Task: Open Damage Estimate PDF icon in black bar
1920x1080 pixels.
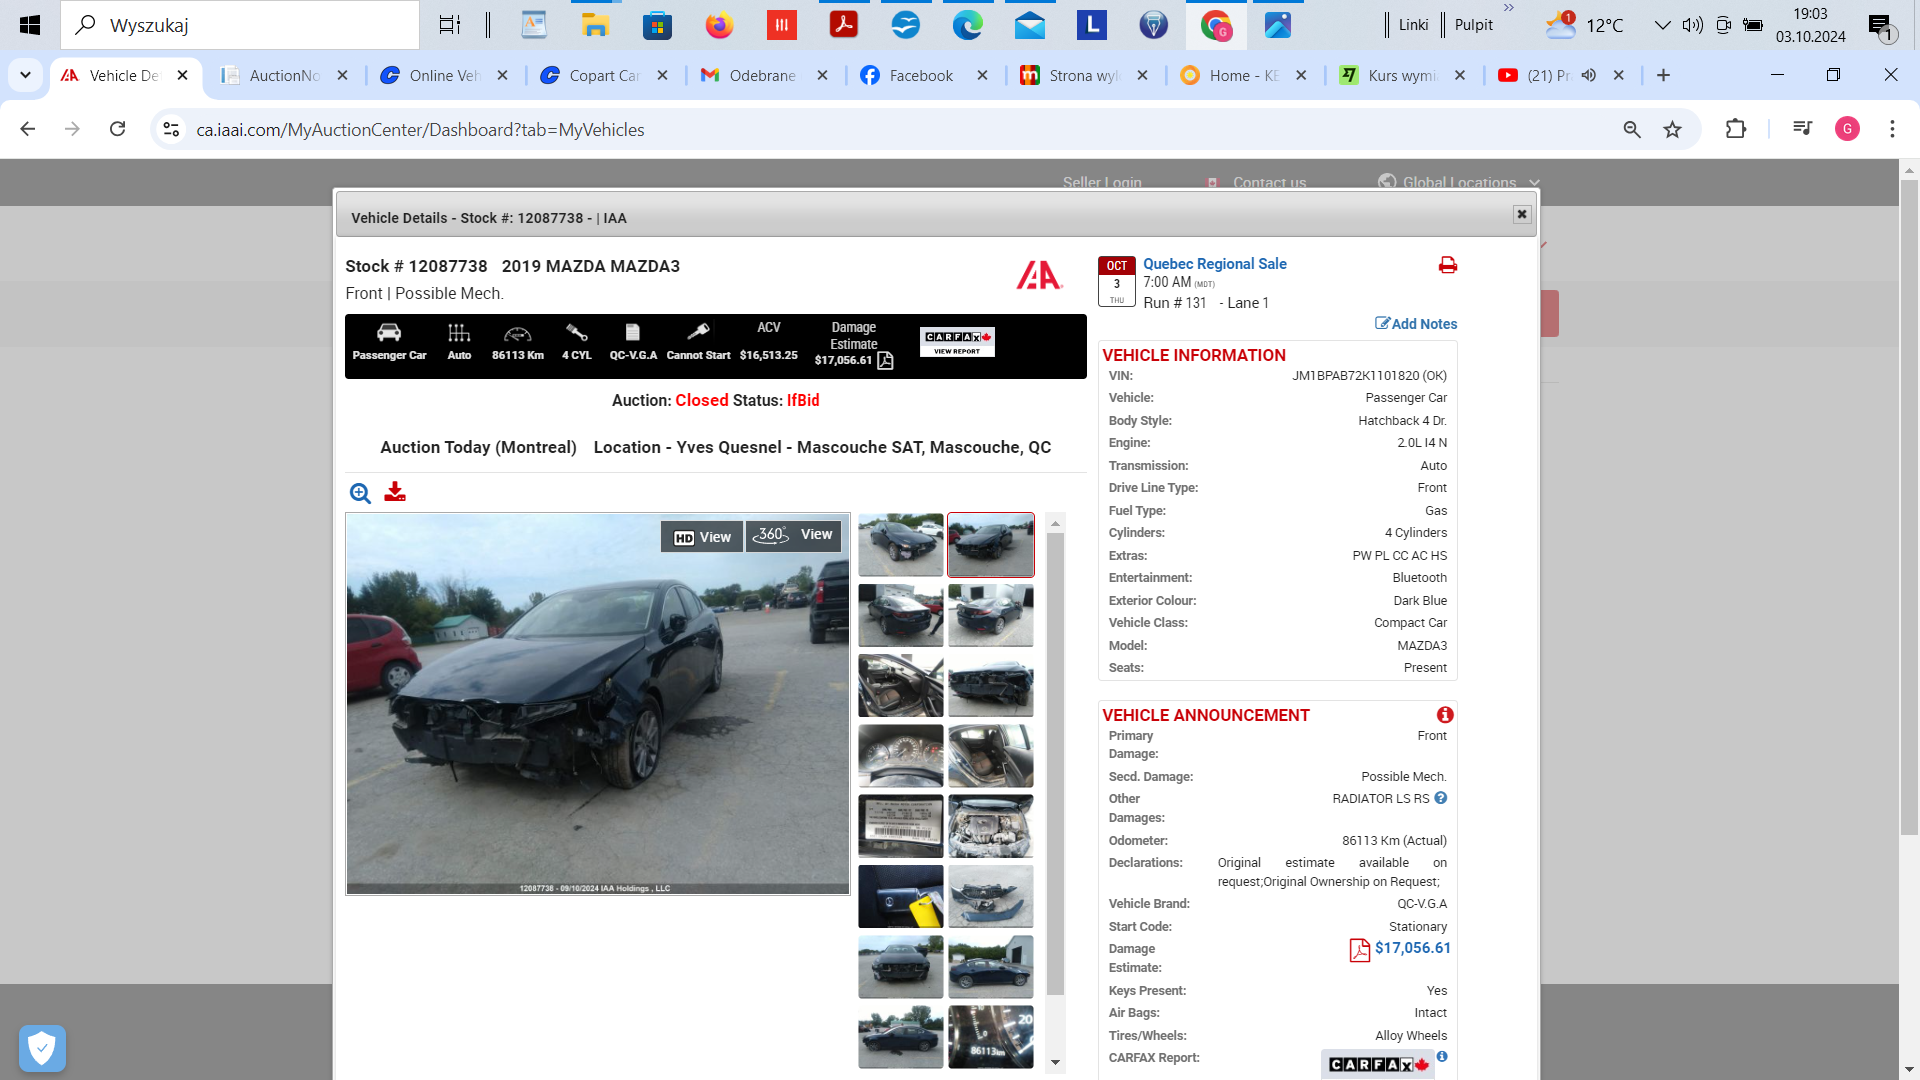Action: coord(885,361)
